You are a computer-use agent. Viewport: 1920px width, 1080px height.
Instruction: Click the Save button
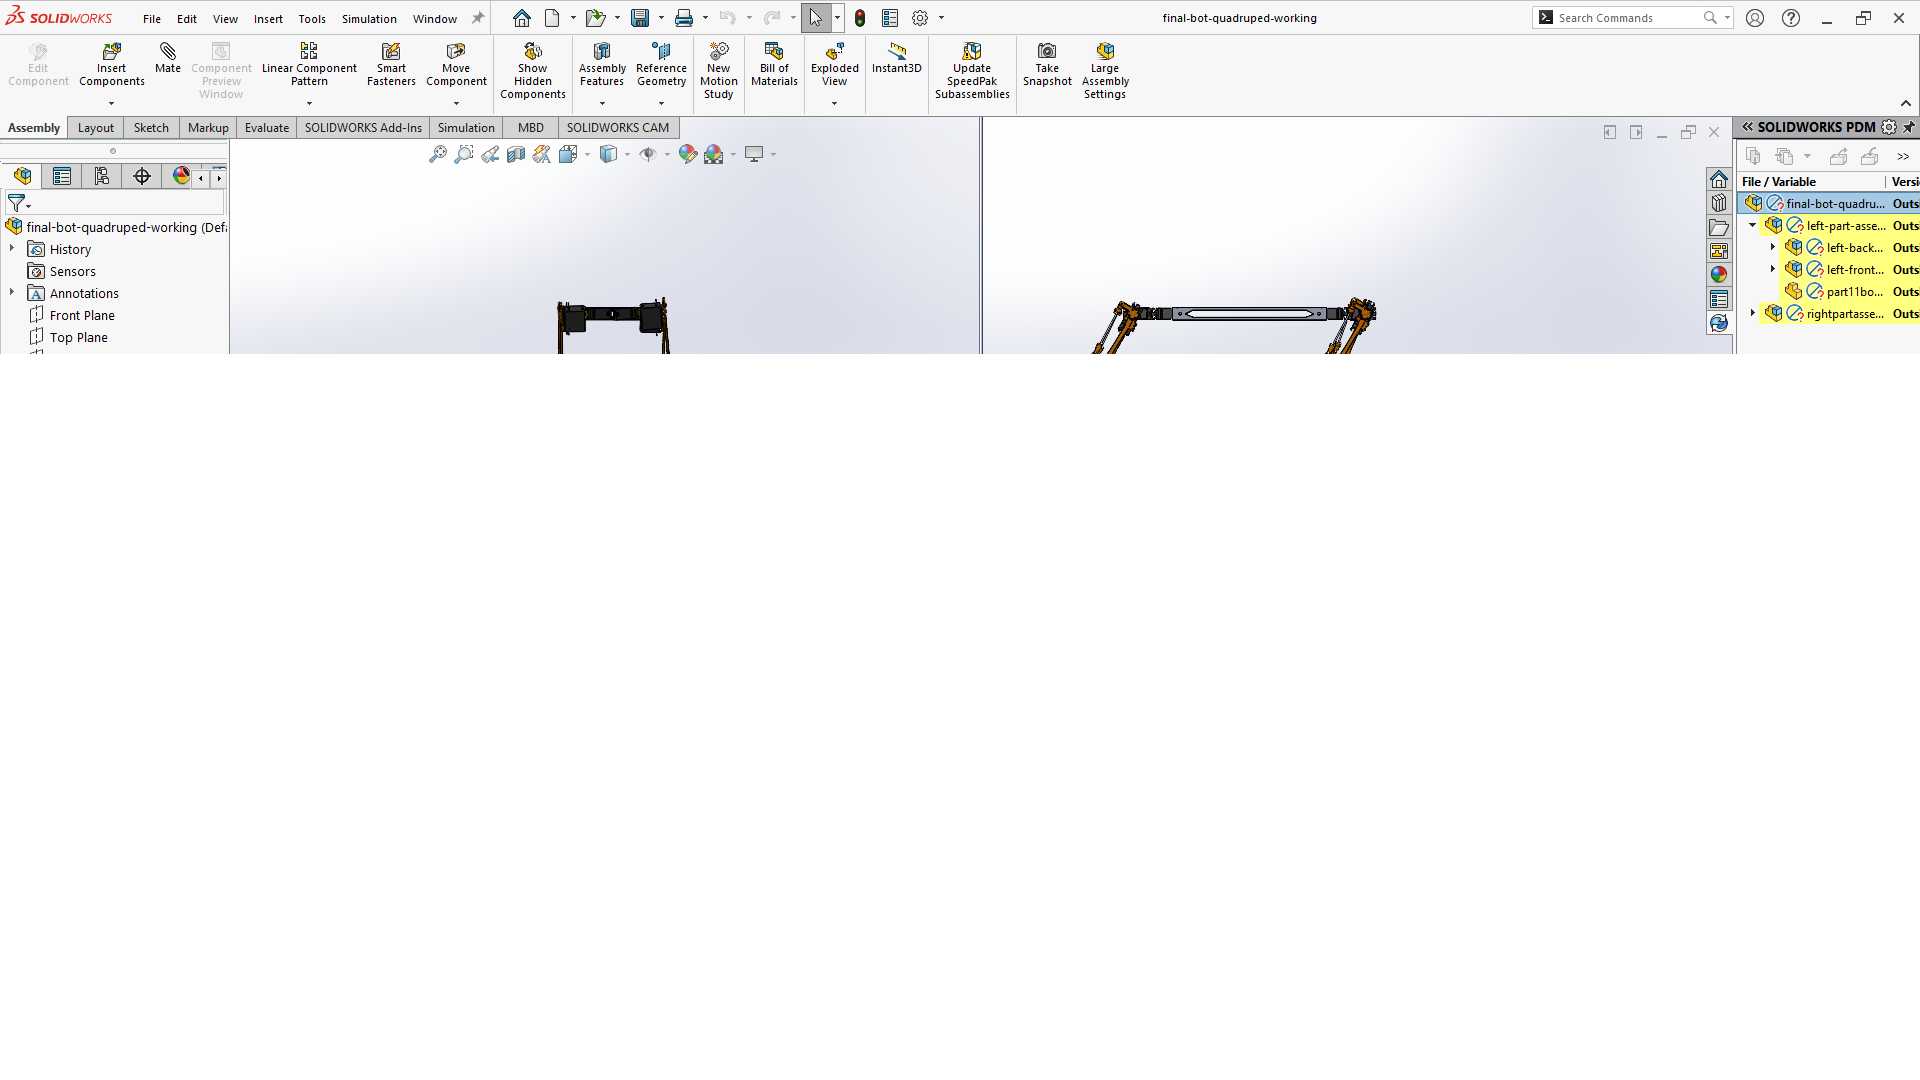pyautogui.click(x=640, y=18)
